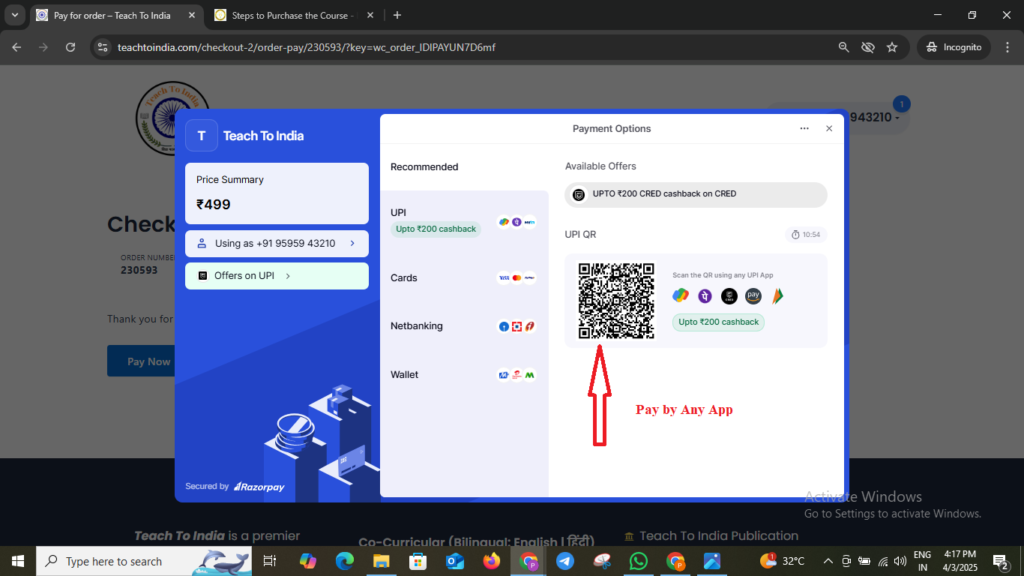Screen dimensions: 1024x576
Task: Open the Chrome three-dot menu
Action: (1008, 47)
